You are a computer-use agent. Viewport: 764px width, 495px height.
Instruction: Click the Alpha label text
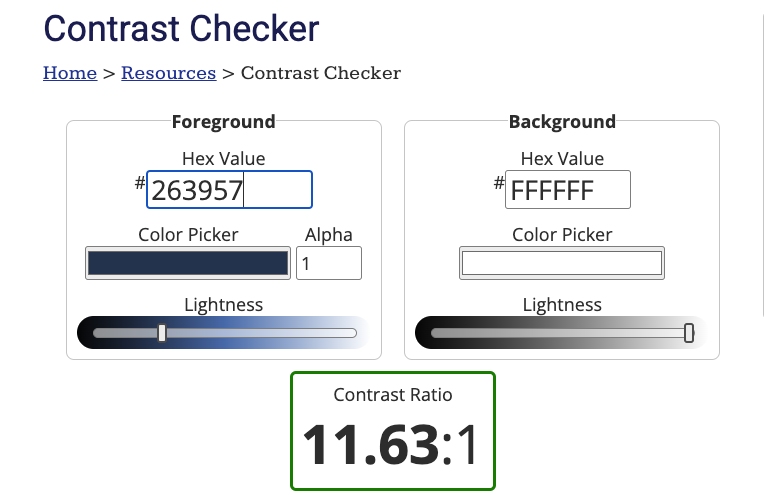[x=329, y=235]
